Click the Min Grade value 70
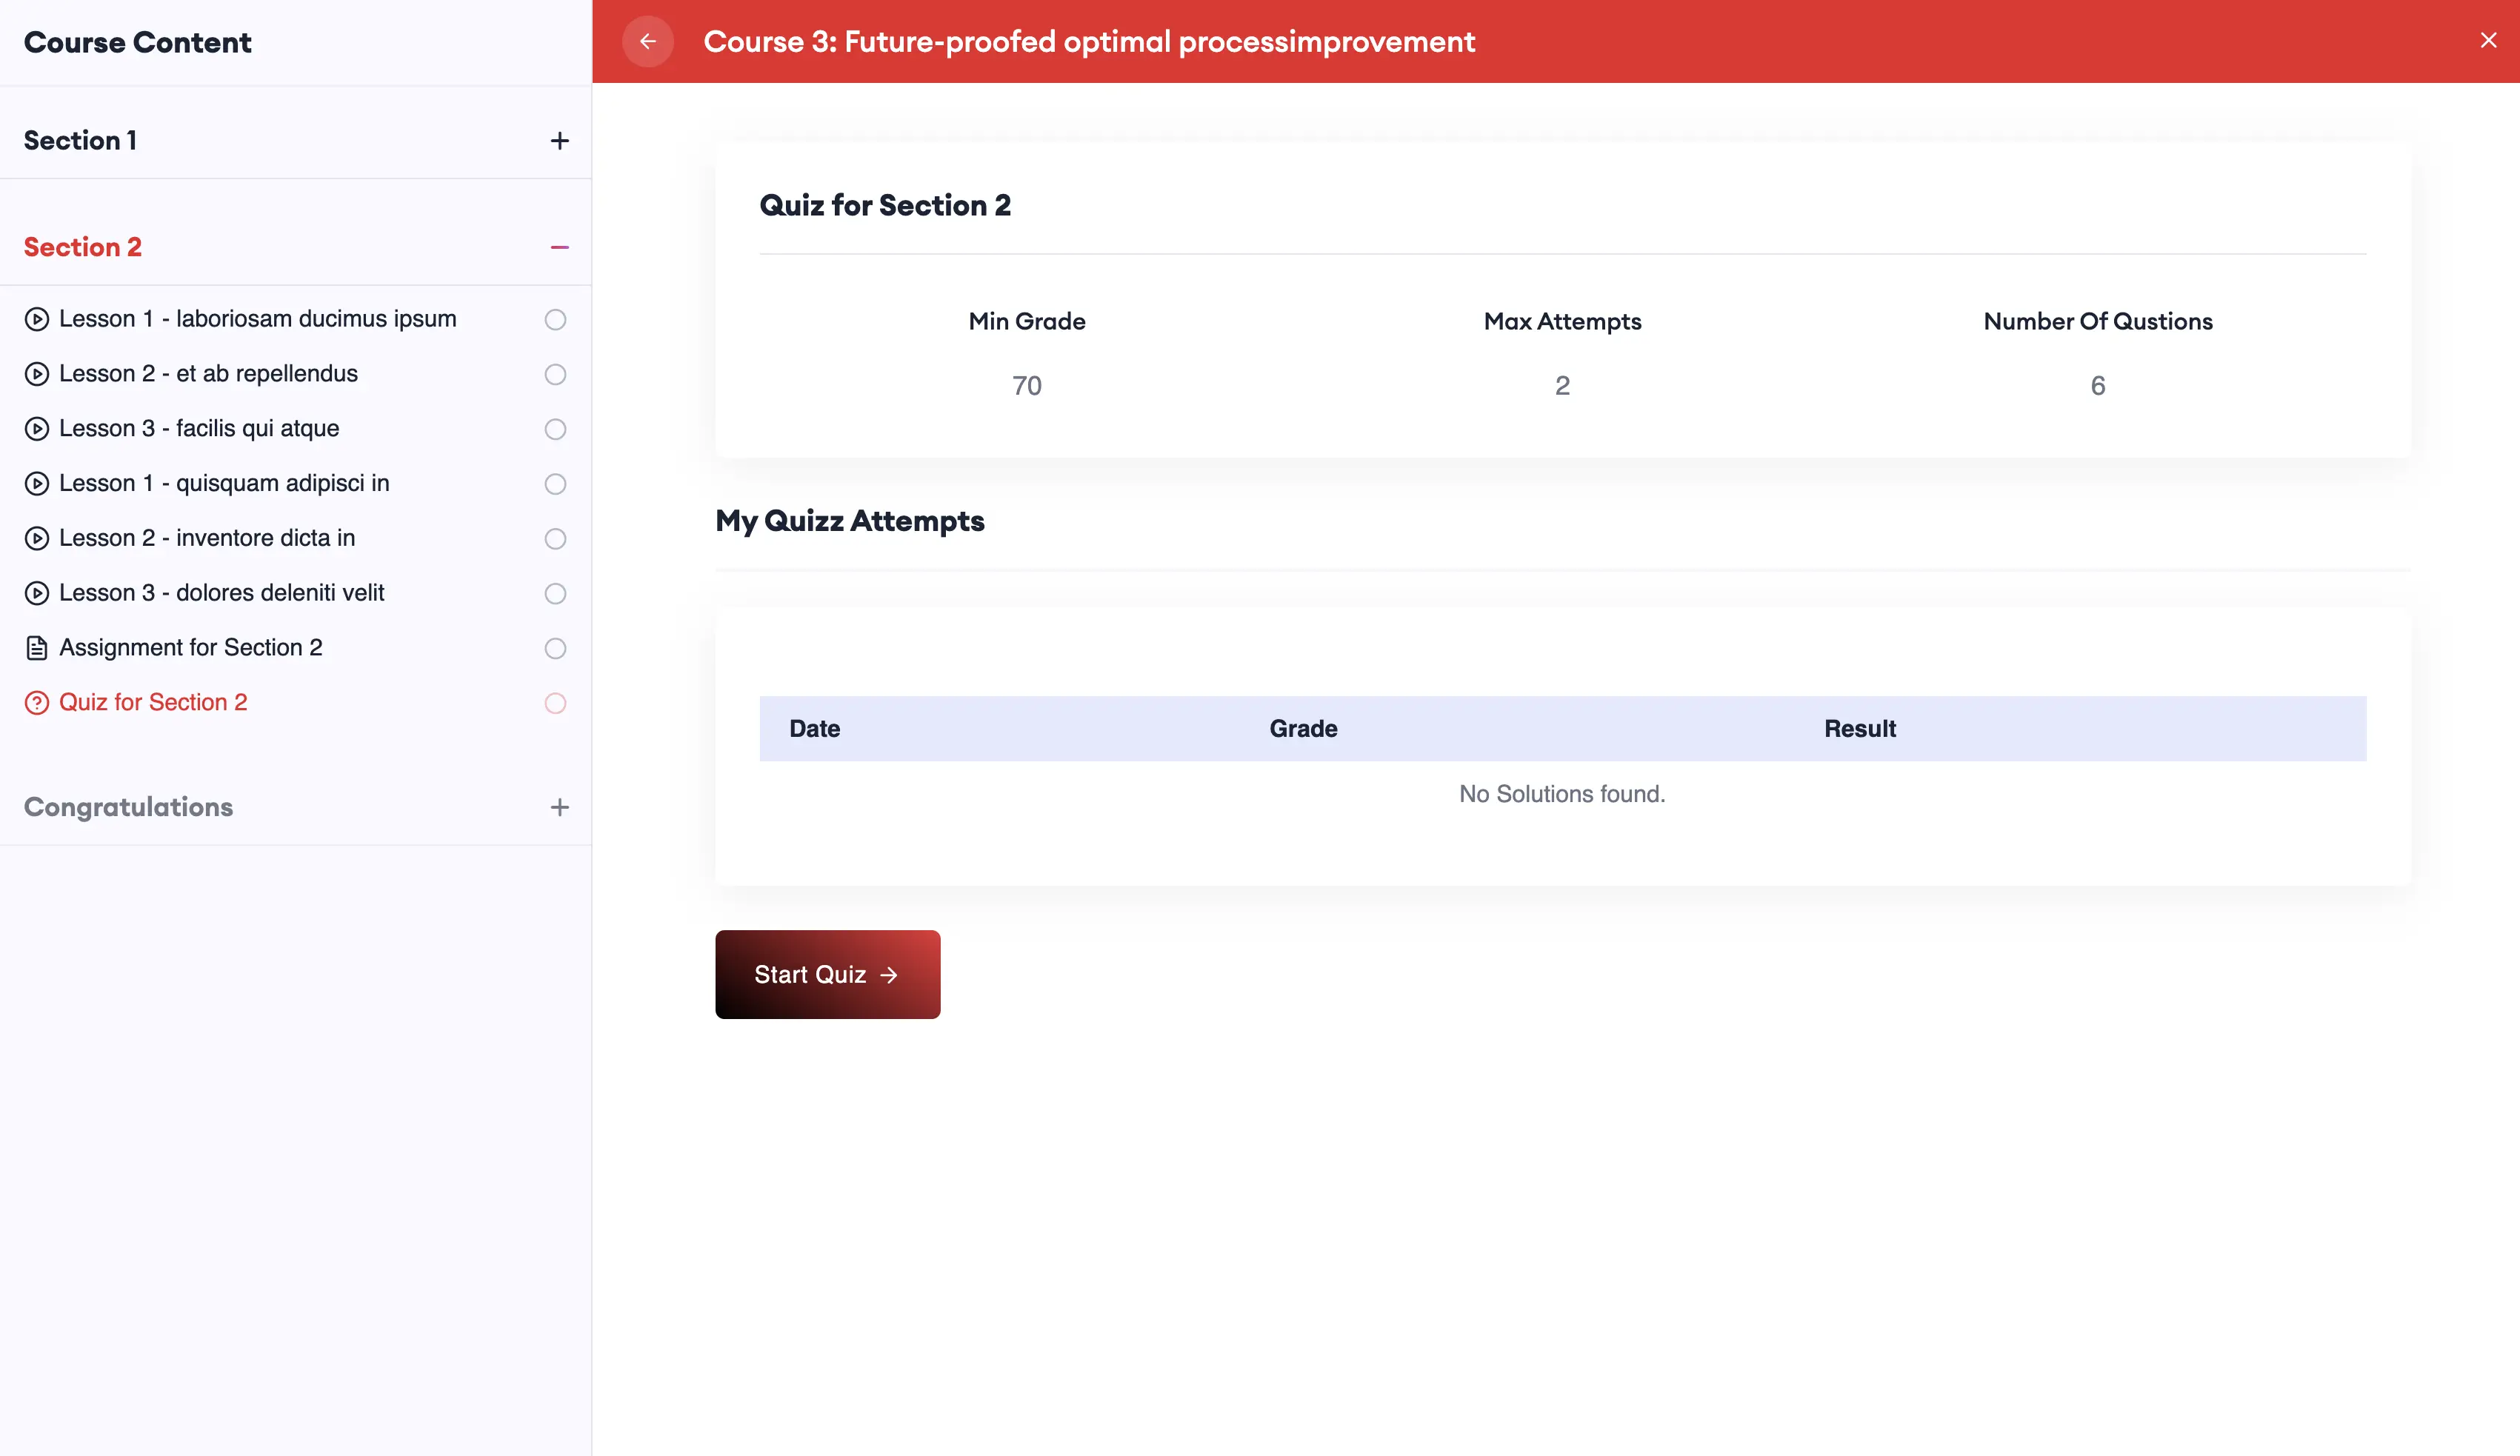 1027,386
